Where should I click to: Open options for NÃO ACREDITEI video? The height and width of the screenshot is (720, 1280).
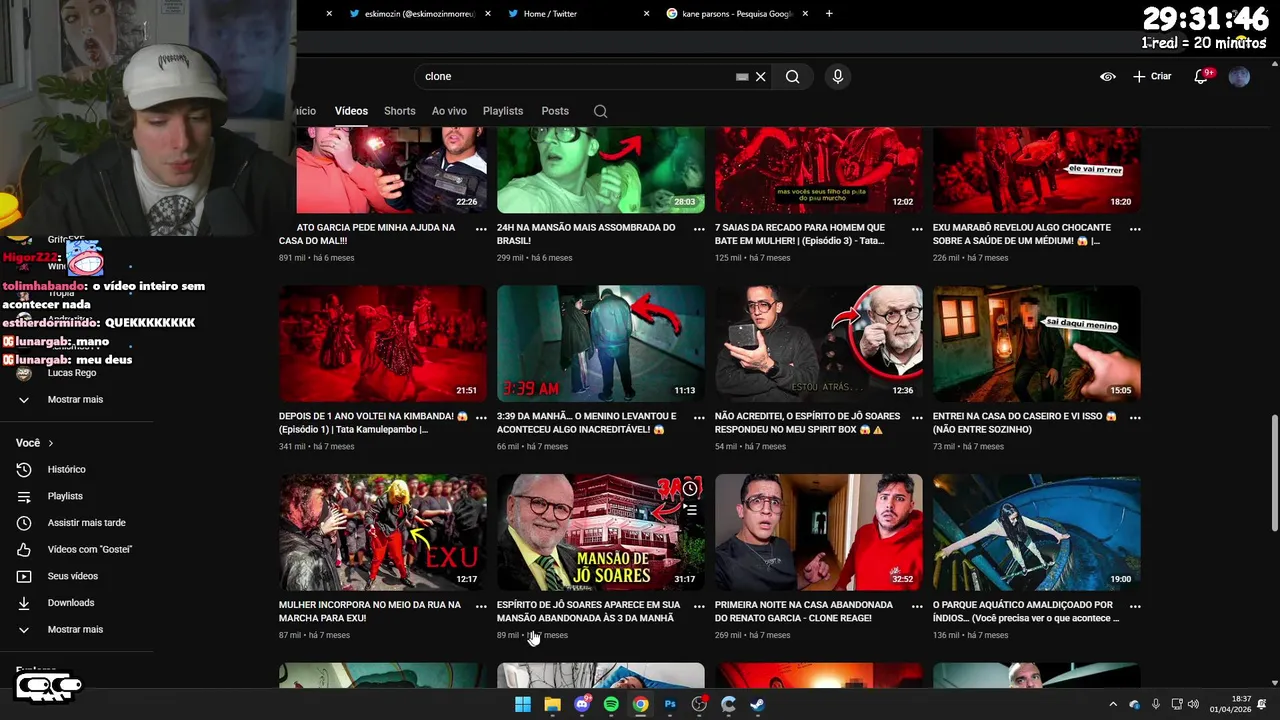tap(917, 418)
